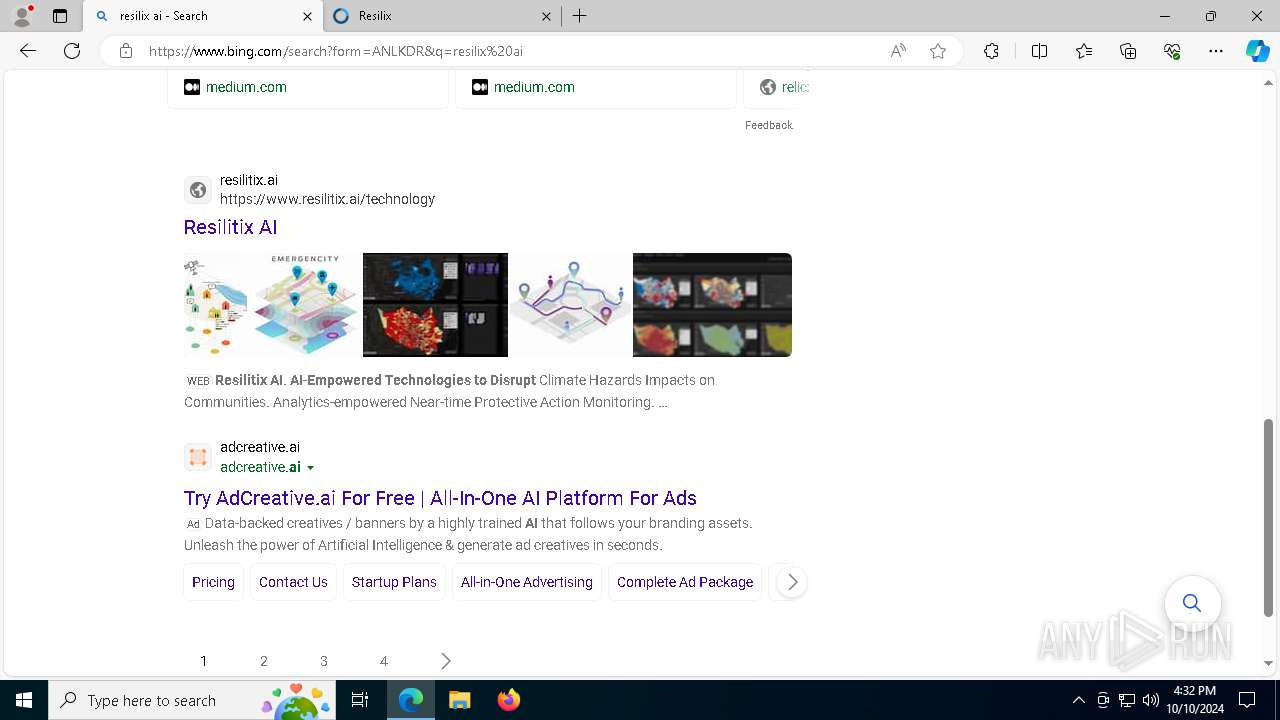Show more sitelinks with right chevron
The height and width of the screenshot is (720, 1280).
pos(792,582)
